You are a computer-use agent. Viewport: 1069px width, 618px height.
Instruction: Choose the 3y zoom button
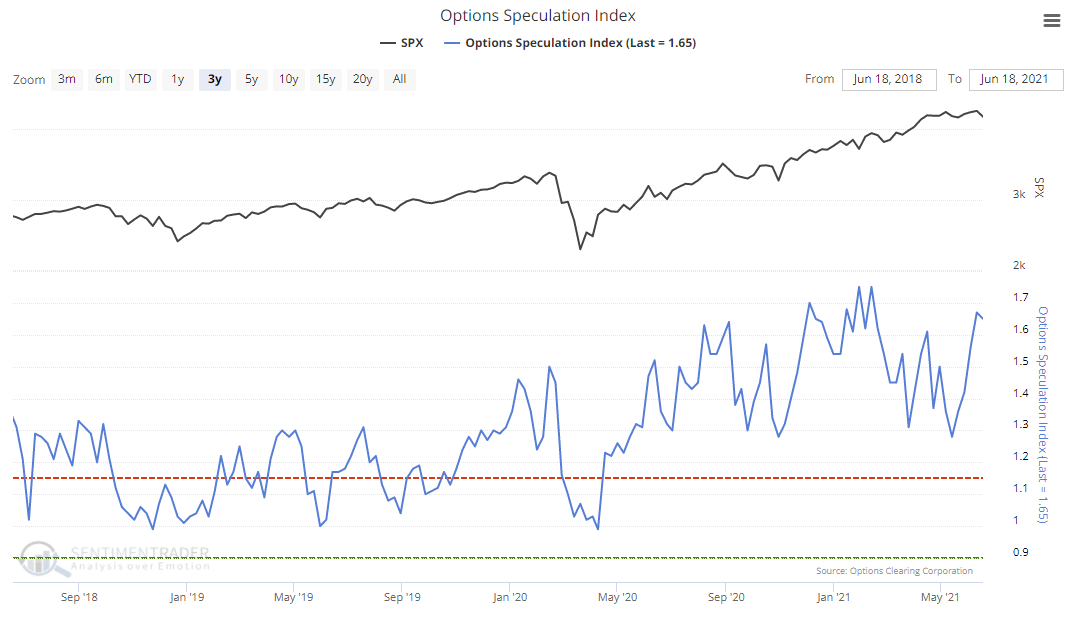[215, 79]
